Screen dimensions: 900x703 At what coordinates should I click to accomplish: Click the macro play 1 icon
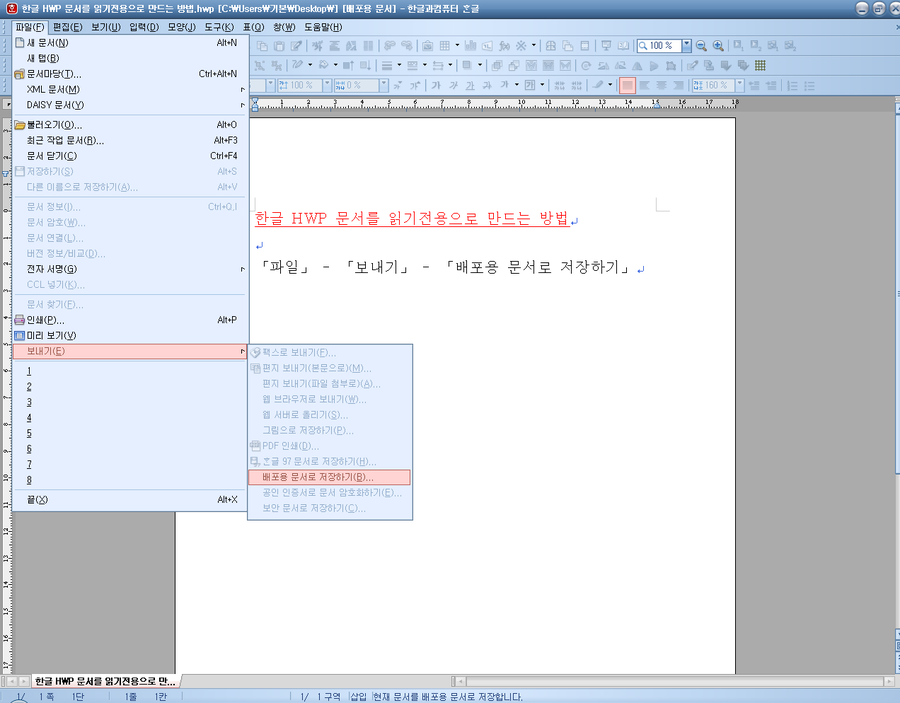[x=739, y=45]
